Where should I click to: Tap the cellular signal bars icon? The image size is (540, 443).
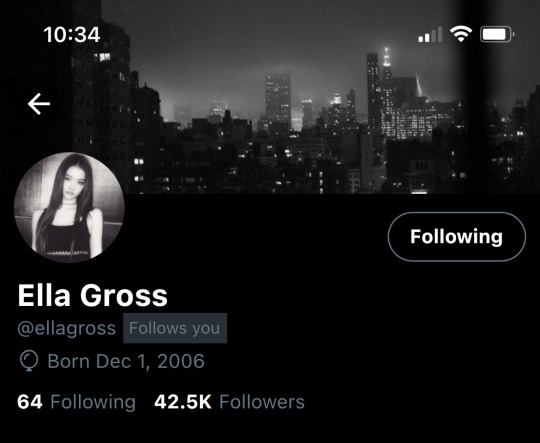430,34
